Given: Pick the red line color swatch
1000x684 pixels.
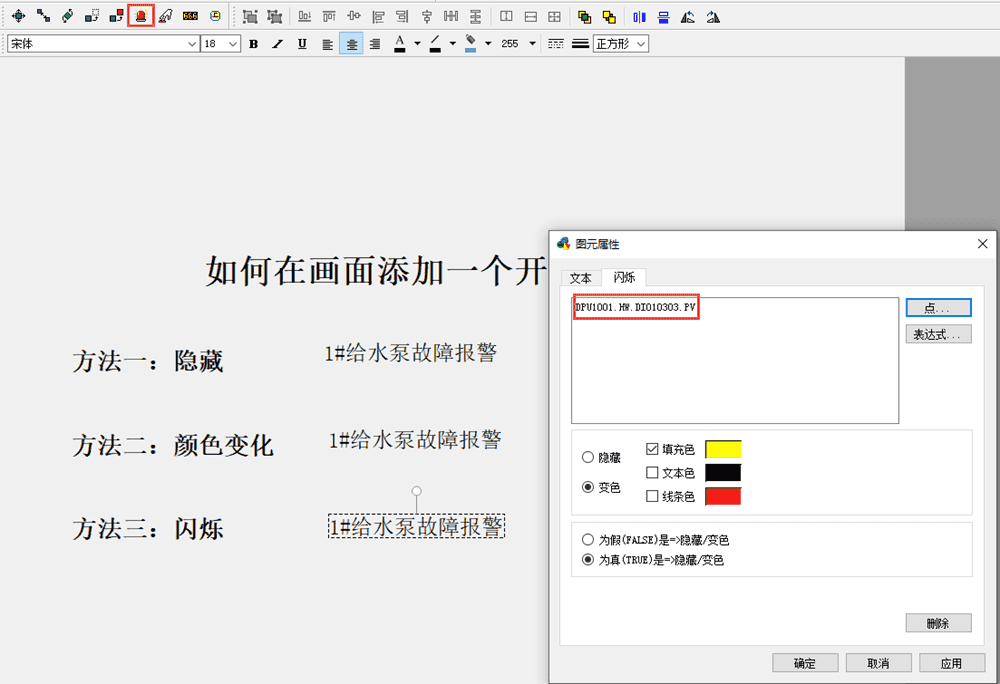Looking at the screenshot, I should pos(723,496).
